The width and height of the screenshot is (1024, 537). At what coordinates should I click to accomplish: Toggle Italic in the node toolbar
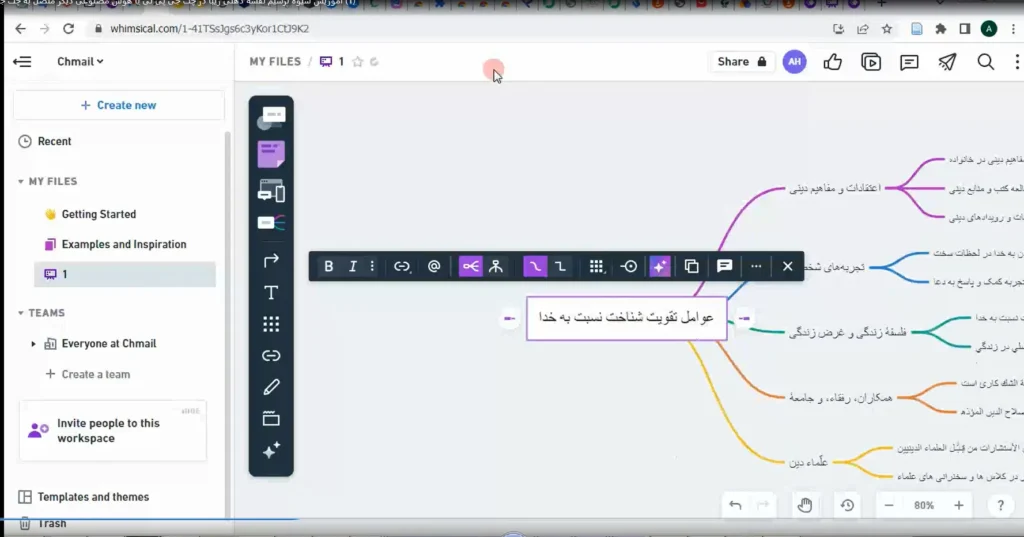click(353, 267)
